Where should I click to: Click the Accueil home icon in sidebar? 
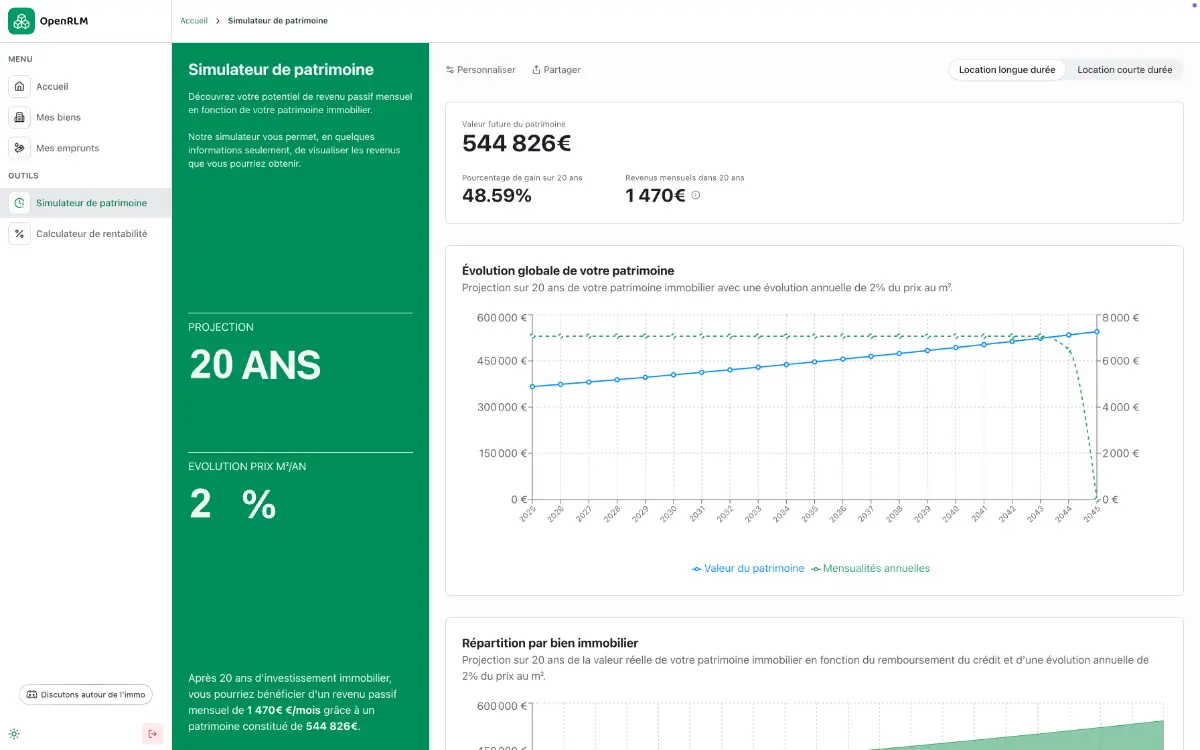click(x=19, y=87)
